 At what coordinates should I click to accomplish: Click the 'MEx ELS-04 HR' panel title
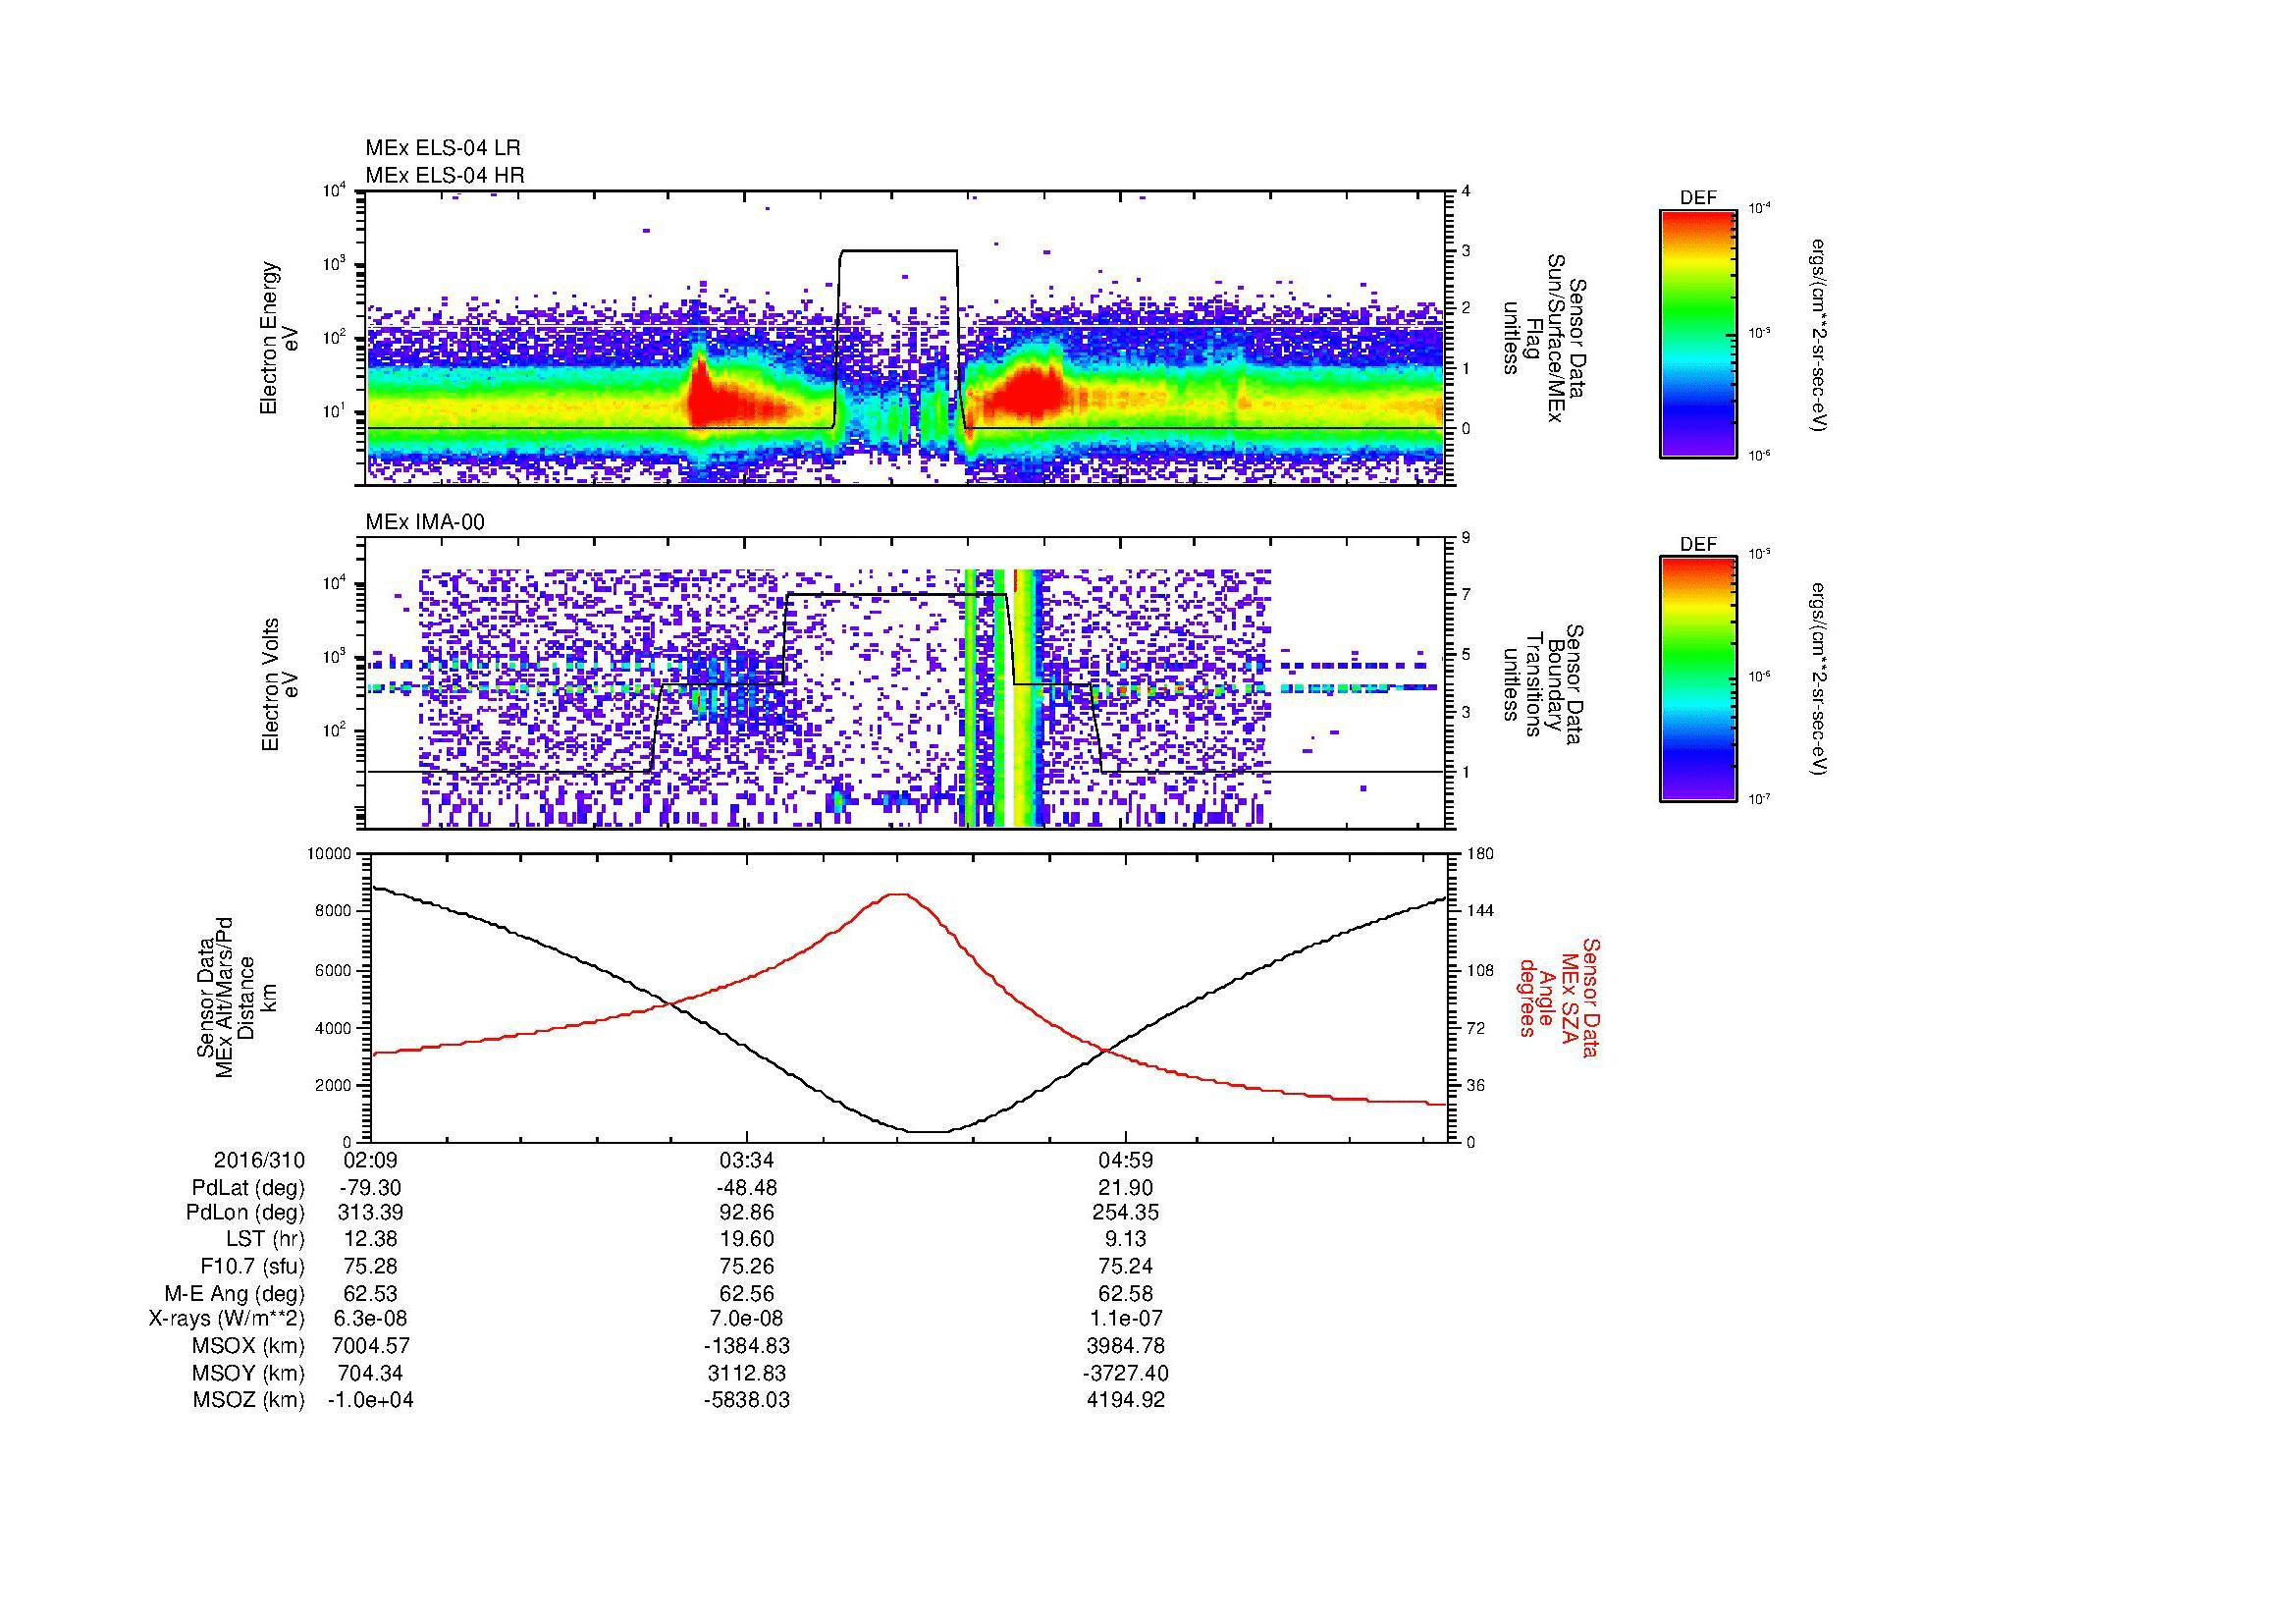444,175
